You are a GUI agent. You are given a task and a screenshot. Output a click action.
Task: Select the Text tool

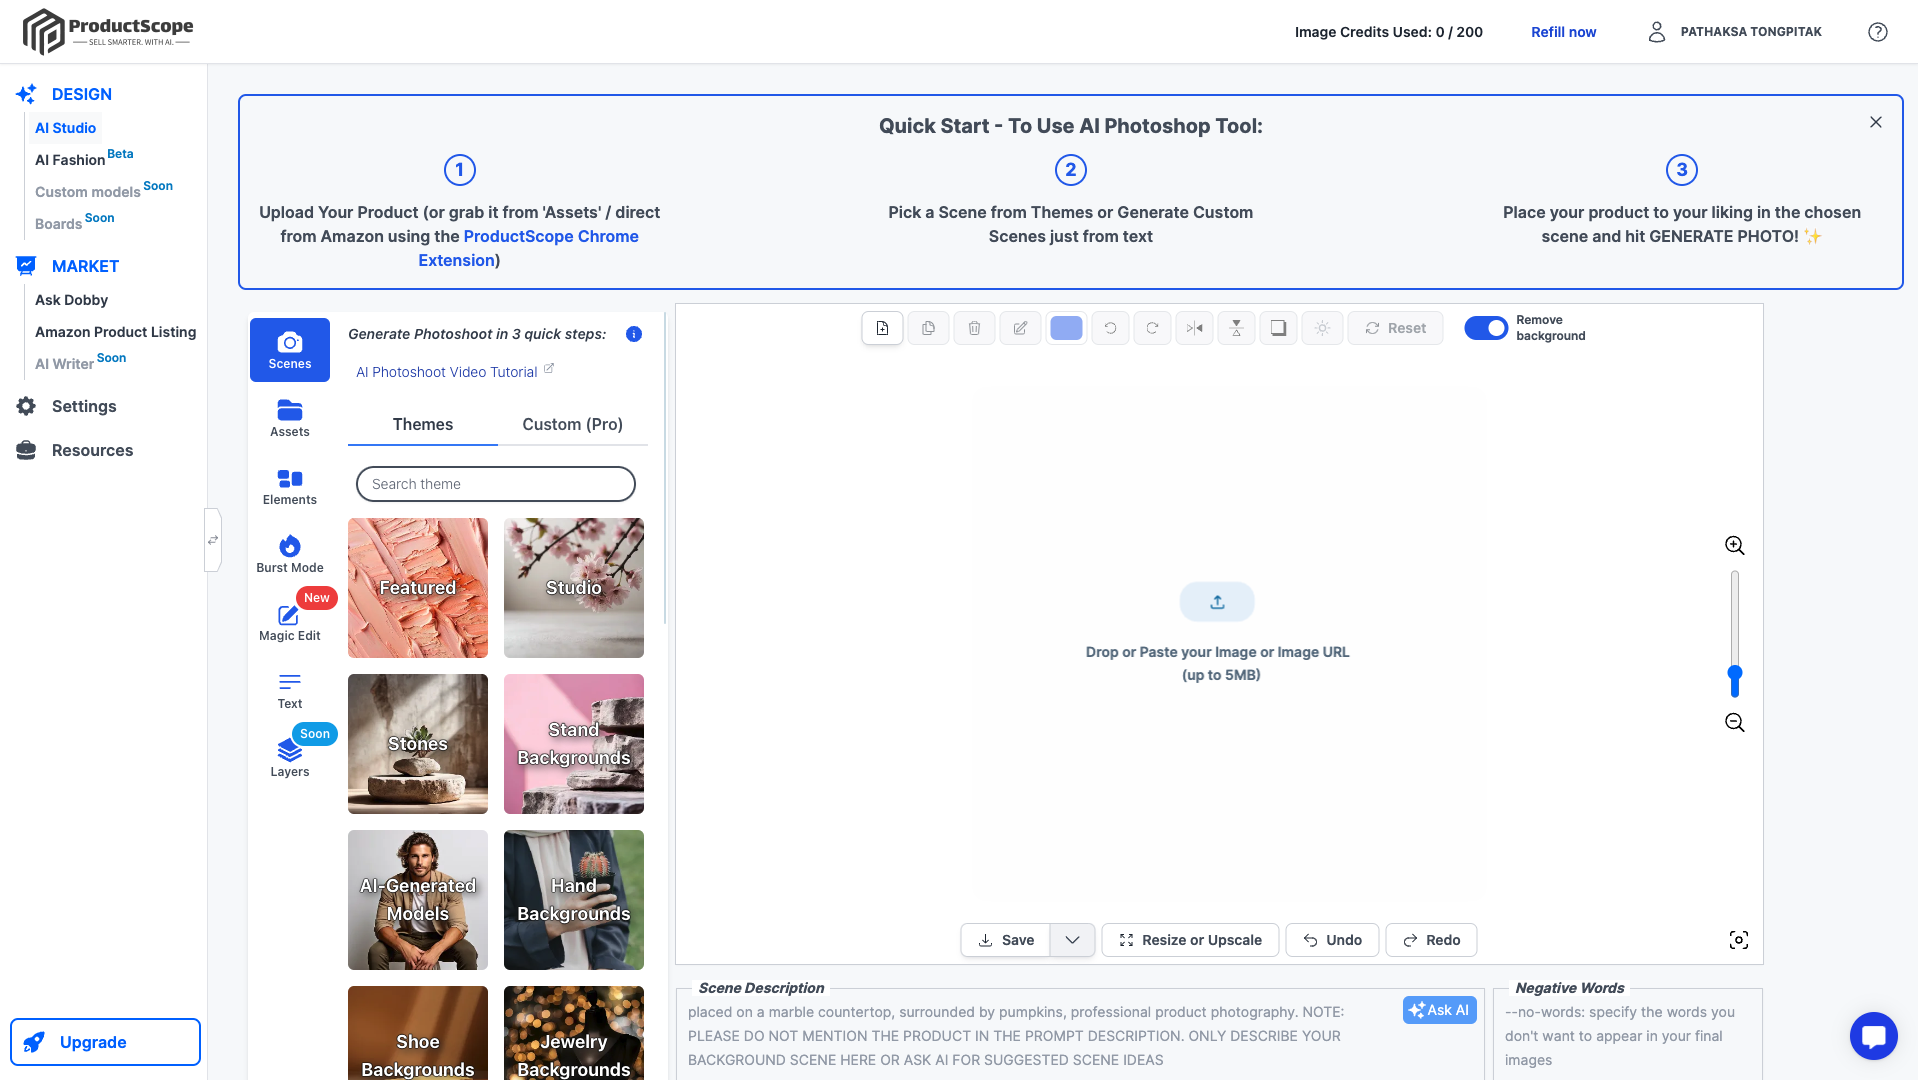point(289,688)
